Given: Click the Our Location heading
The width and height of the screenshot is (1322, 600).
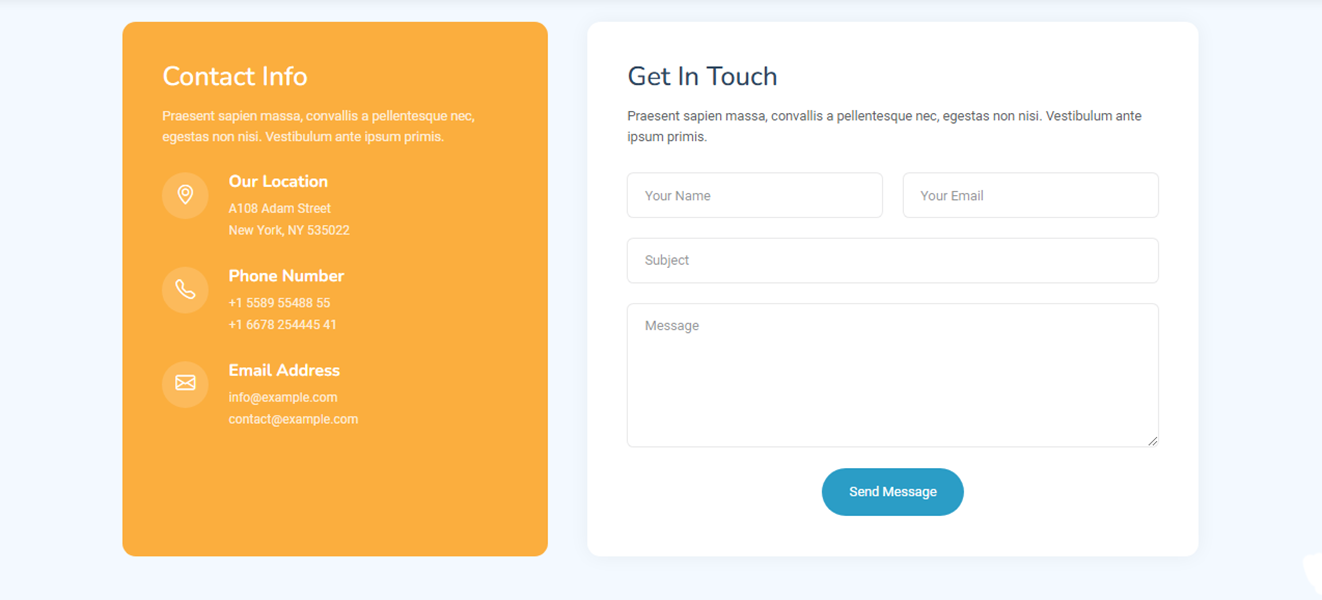Looking at the screenshot, I should 278,181.
